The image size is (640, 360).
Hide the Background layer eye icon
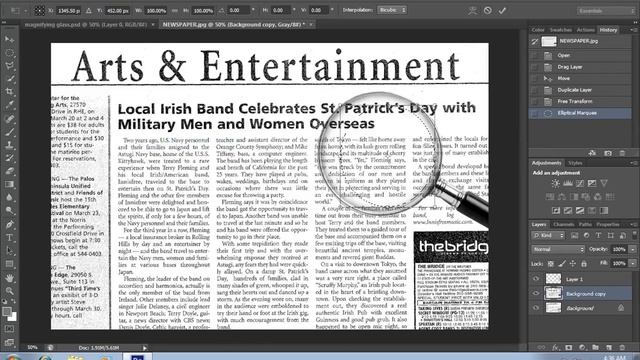coord(536,308)
